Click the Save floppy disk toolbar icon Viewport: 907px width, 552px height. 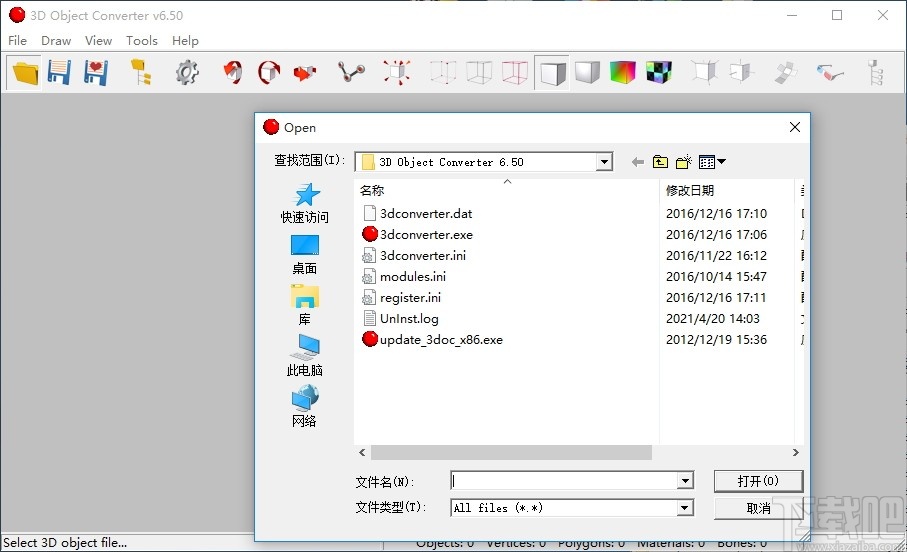[x=59, y=73]
